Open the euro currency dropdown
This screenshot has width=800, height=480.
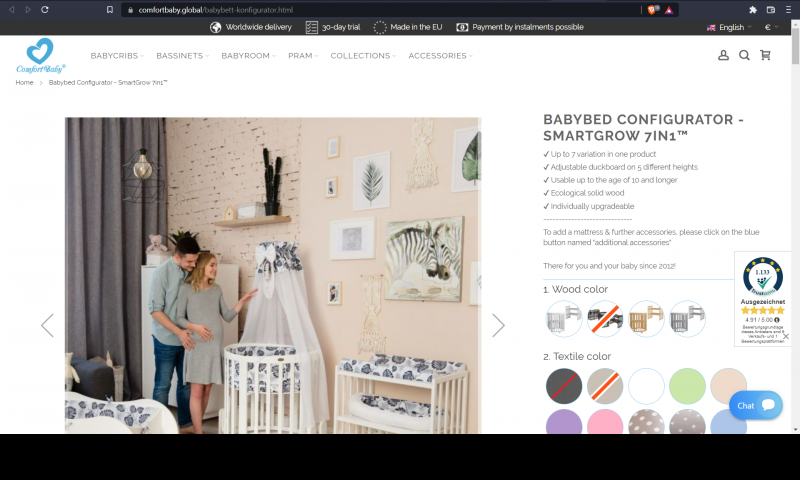pos(771,27)
